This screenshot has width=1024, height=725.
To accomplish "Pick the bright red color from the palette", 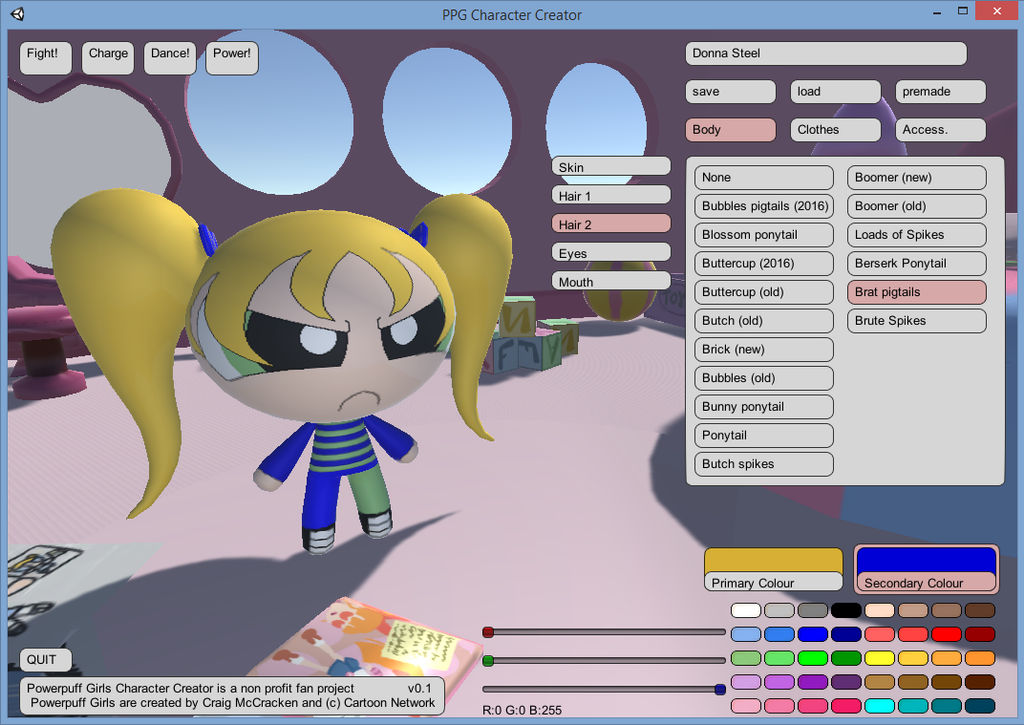I will click(x=945, y=634).
